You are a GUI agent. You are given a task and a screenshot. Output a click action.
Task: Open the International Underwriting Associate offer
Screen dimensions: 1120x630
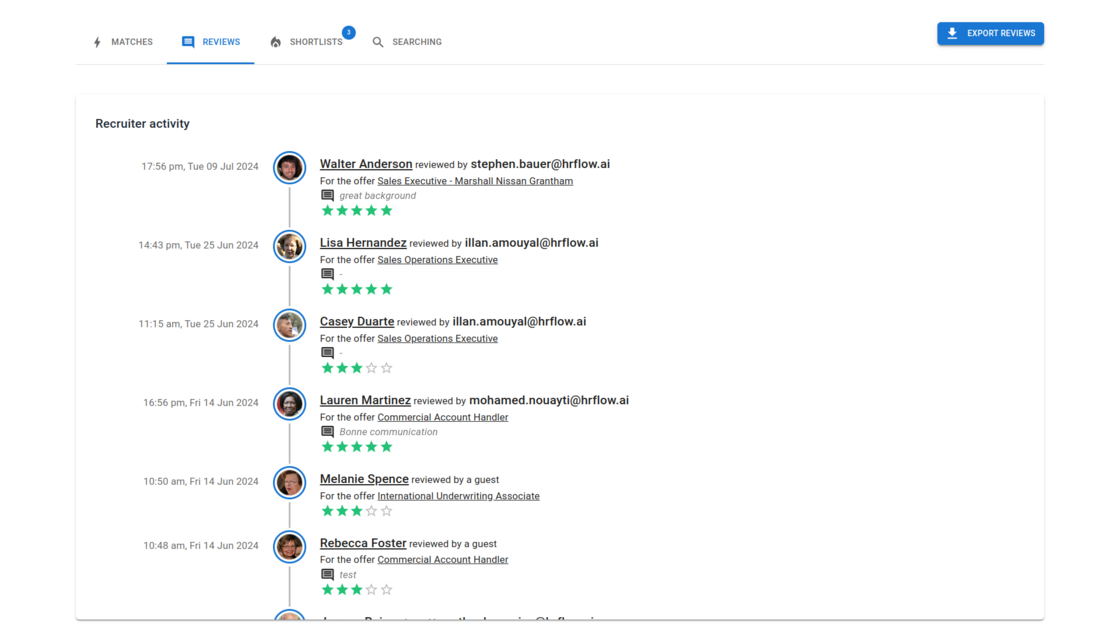click(458, 495)
